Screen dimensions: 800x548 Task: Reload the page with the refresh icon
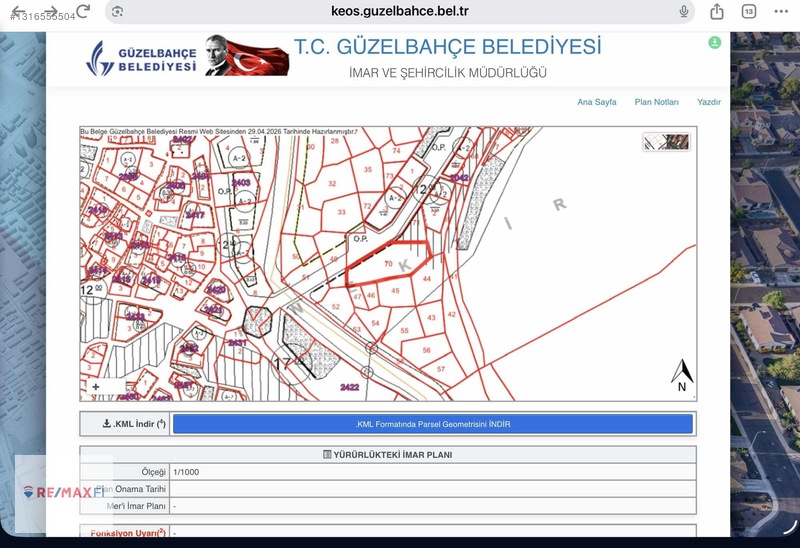click(x=83, y=11)
